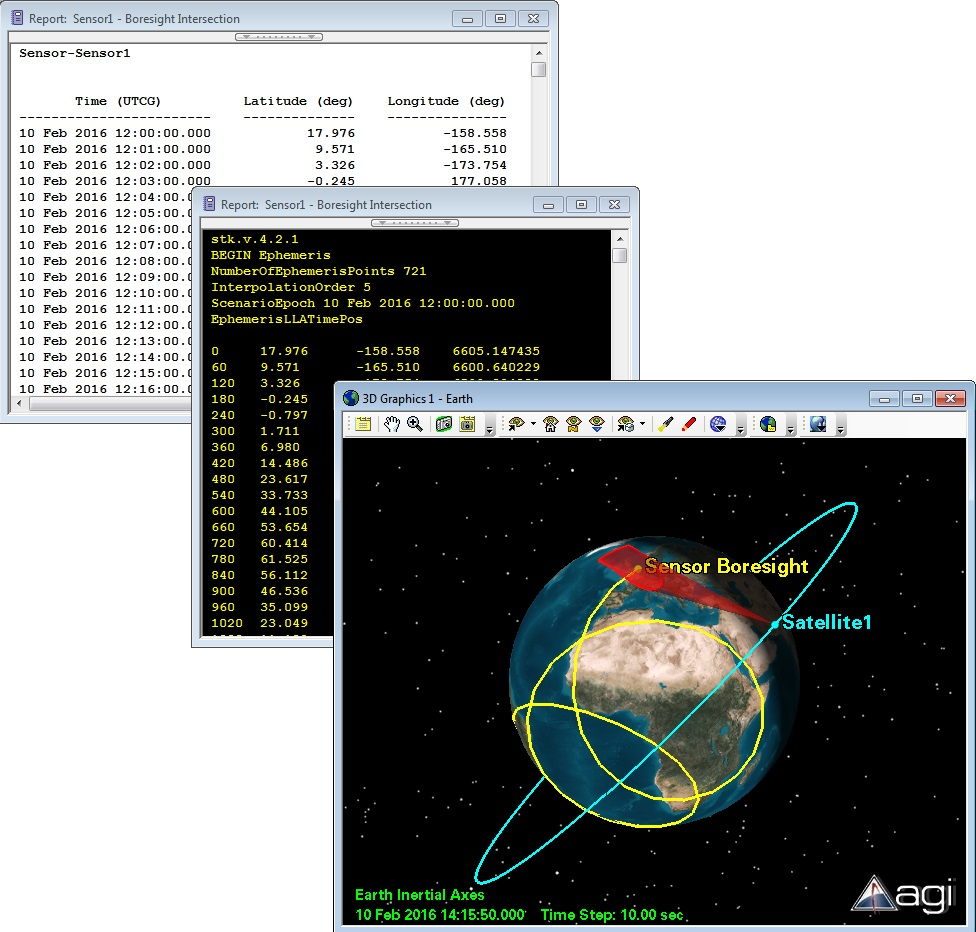
Task: Click the Home View eye icon
Action: [550, 424]
